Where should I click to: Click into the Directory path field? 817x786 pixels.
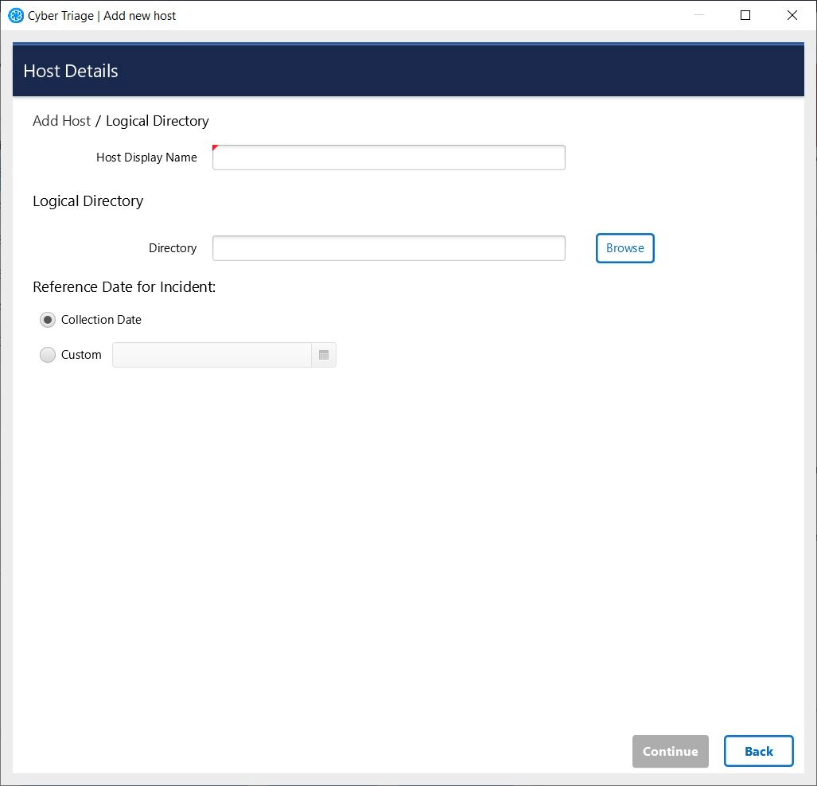point(389,248)
